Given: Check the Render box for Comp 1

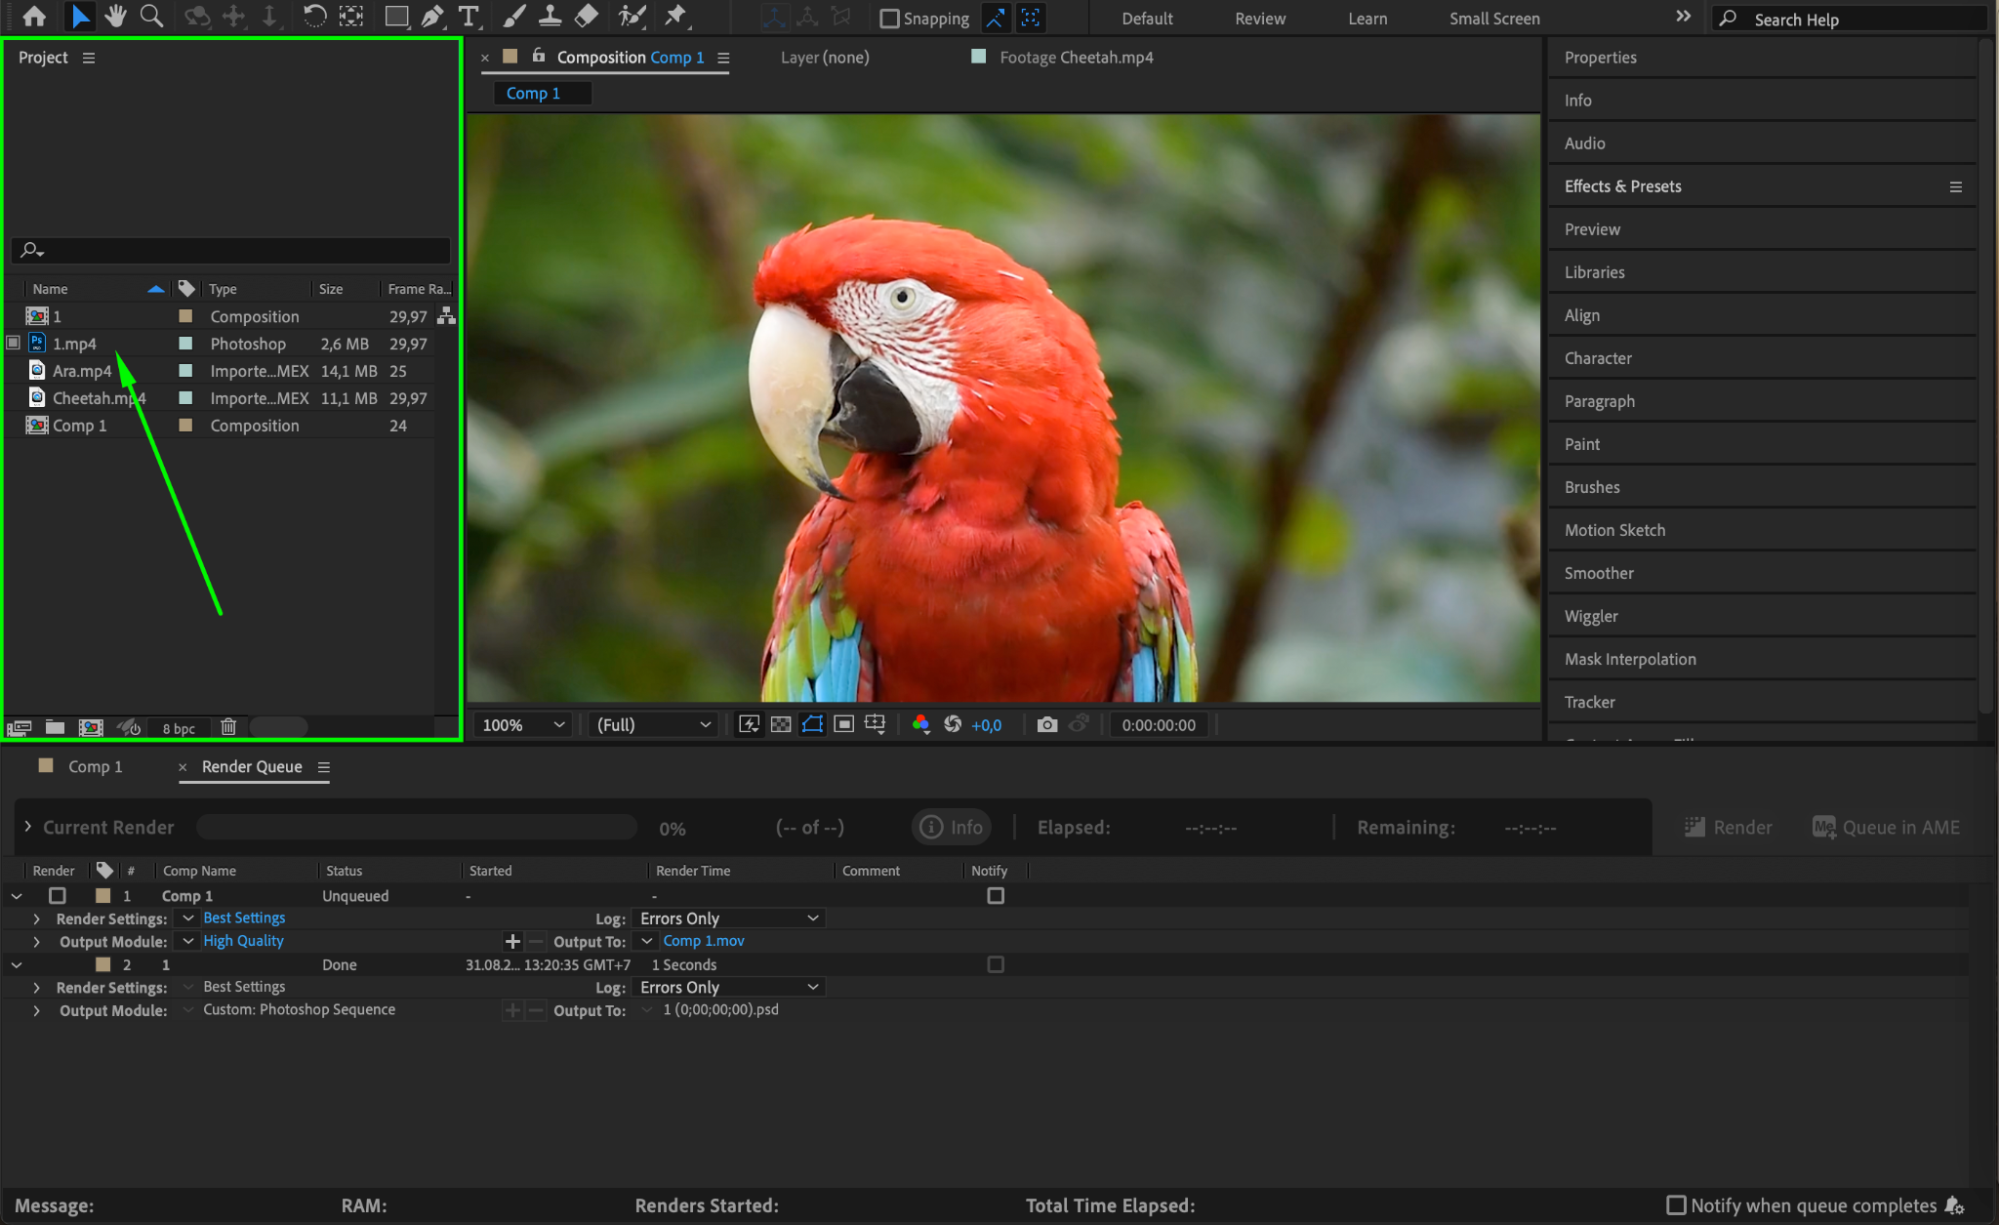Looking at the screenshot, I should (x=57, y=896).
